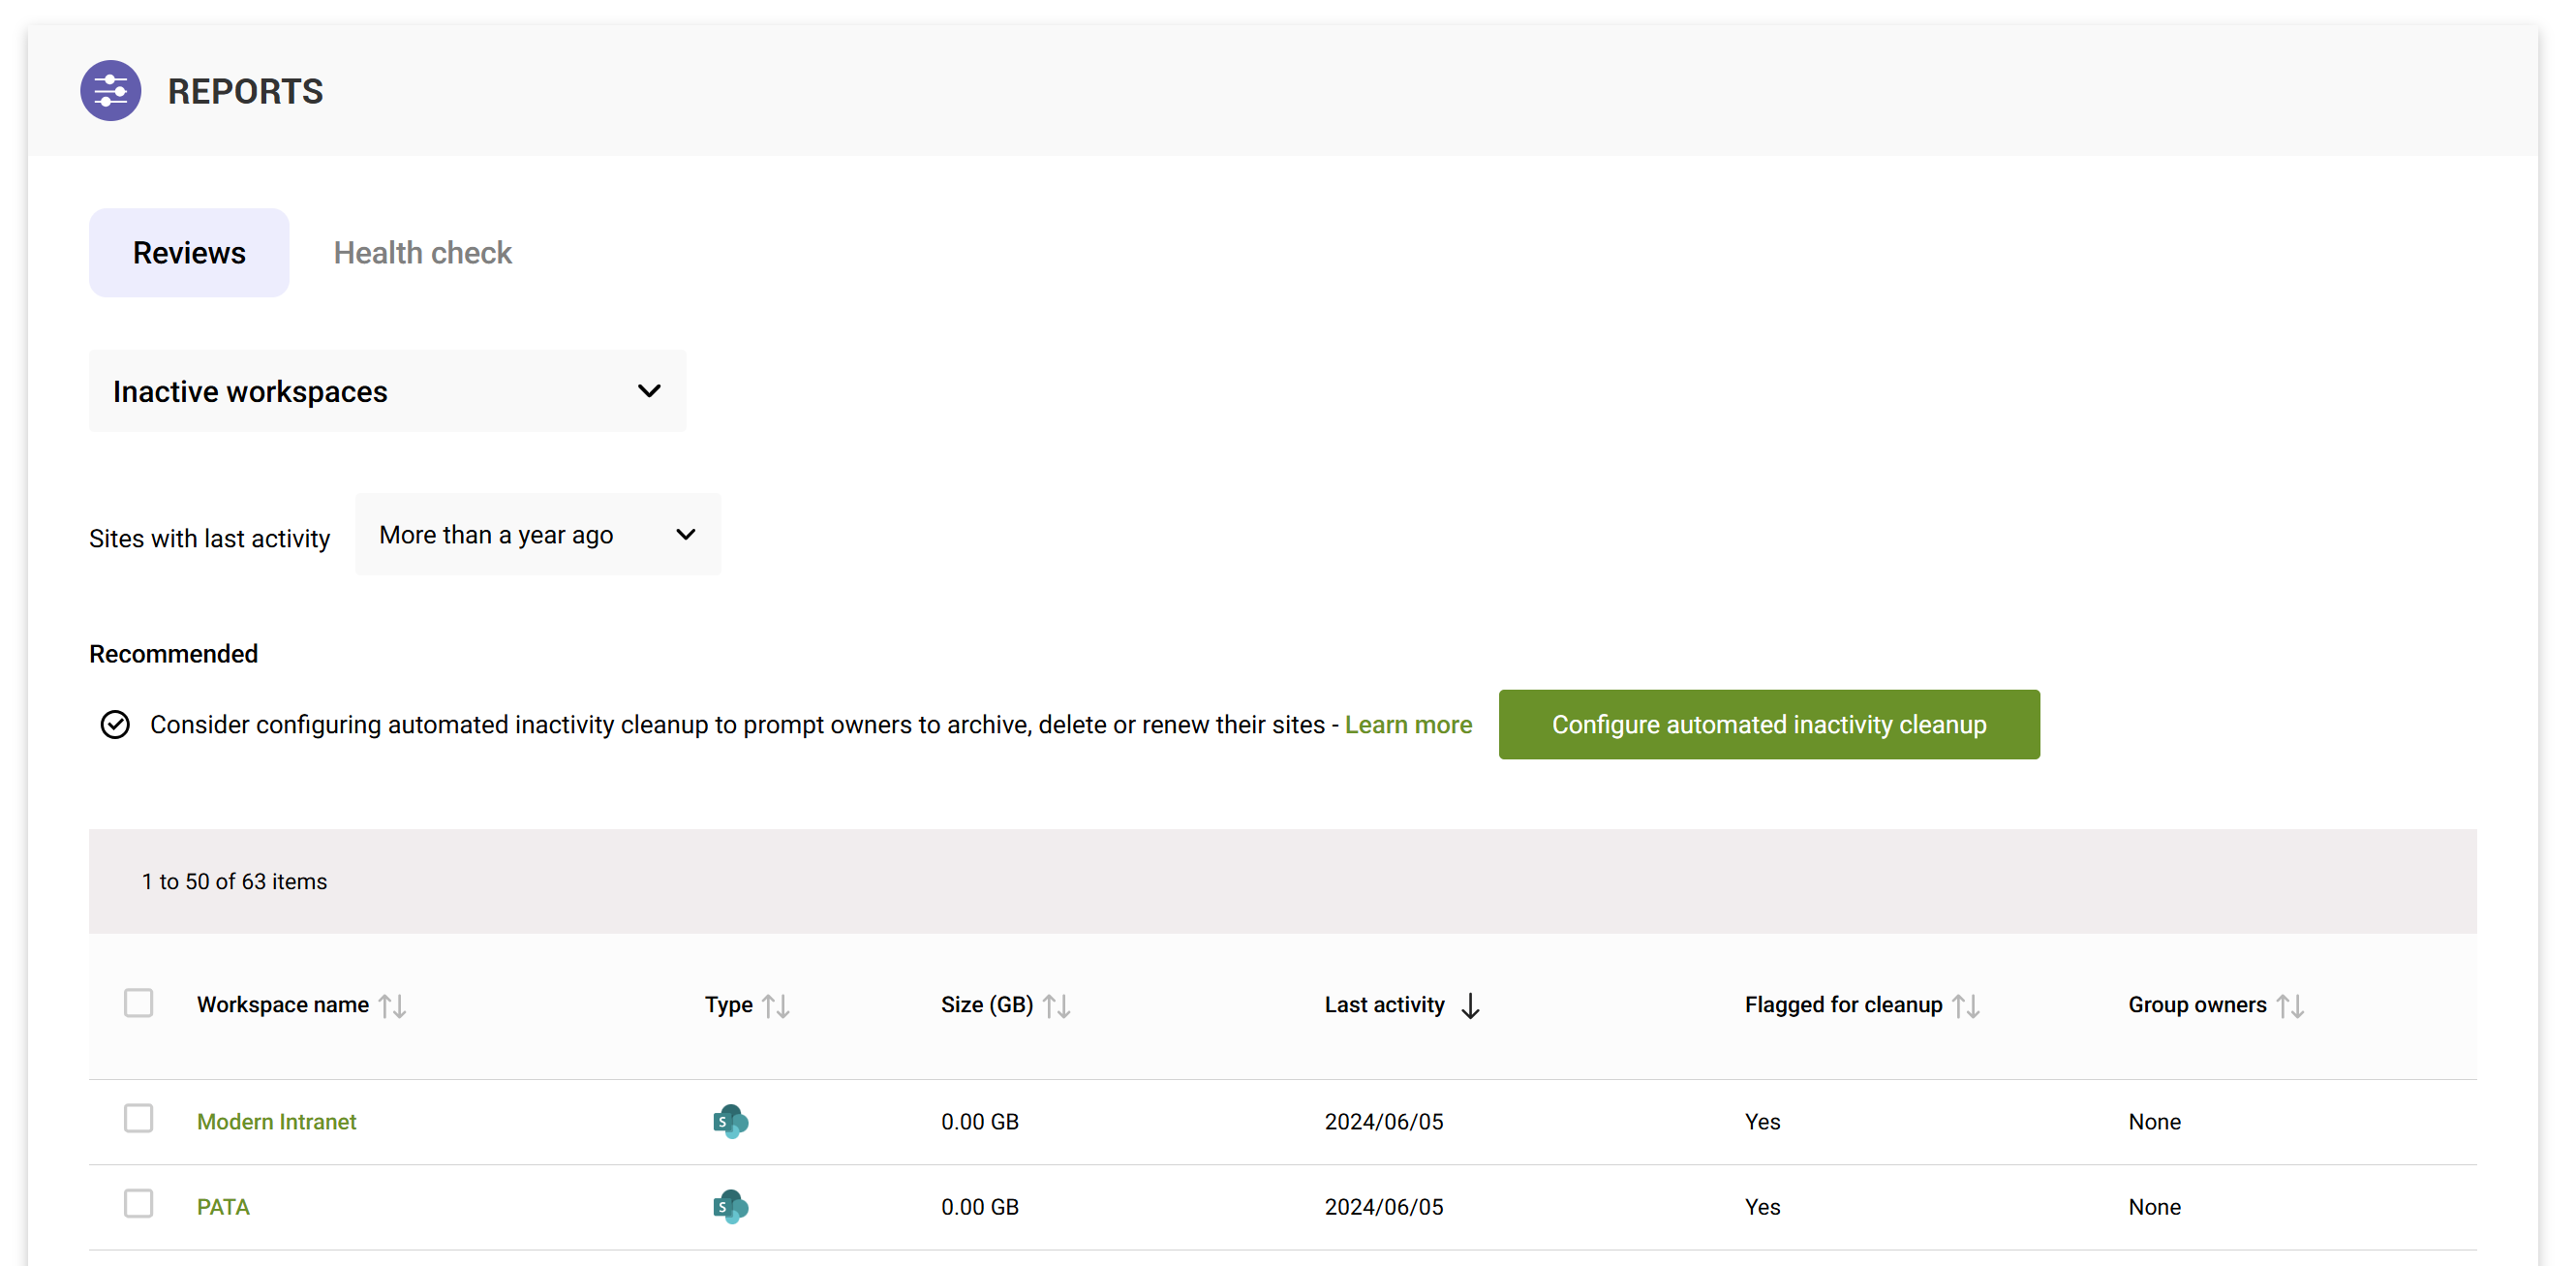
Task: Select the Reviews tab
Action: [188, 252]
